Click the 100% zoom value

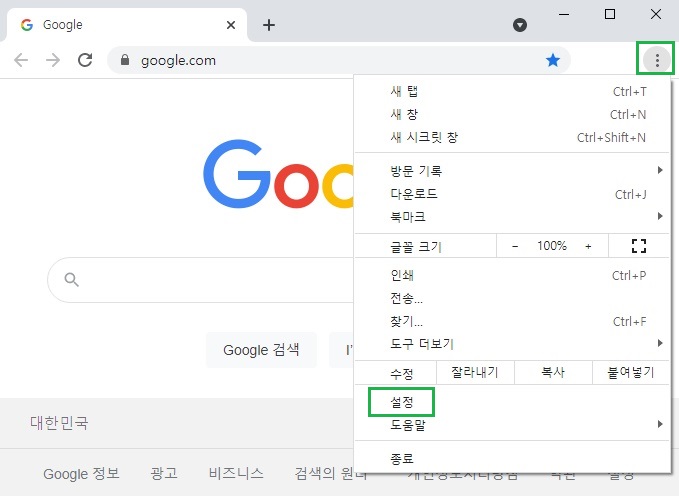552,246
